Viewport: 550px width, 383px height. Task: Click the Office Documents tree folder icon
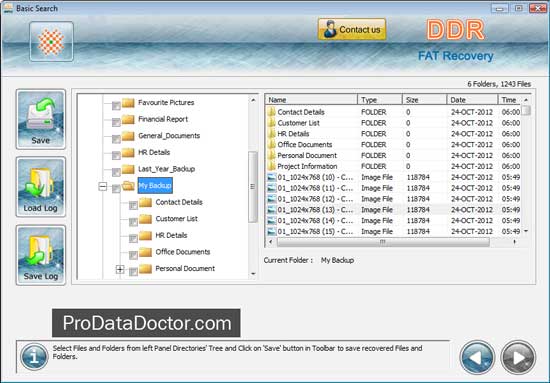pyautogui.click(x=145, y=252)
